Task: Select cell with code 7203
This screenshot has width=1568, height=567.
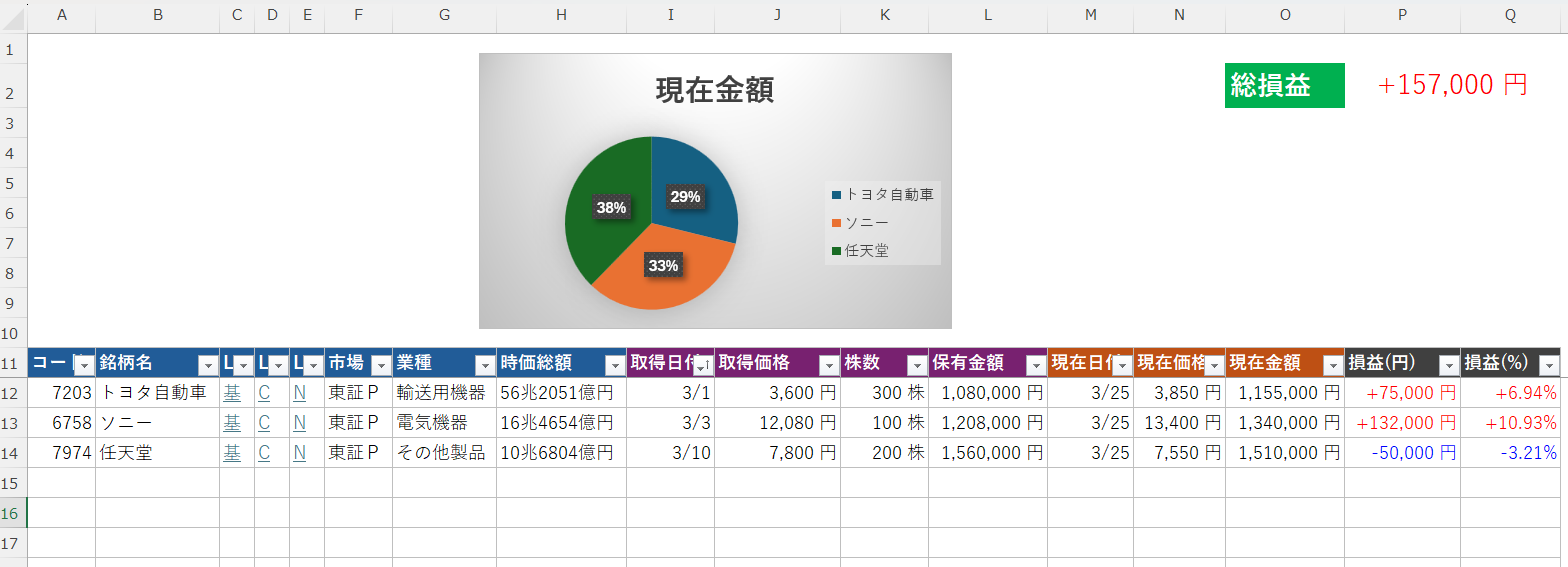Action: [62, 393]
